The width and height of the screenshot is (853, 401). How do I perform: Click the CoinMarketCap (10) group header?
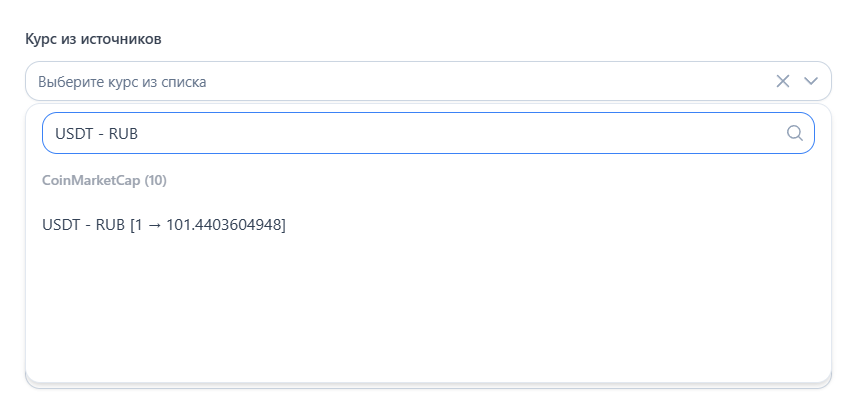pos(105,181)
